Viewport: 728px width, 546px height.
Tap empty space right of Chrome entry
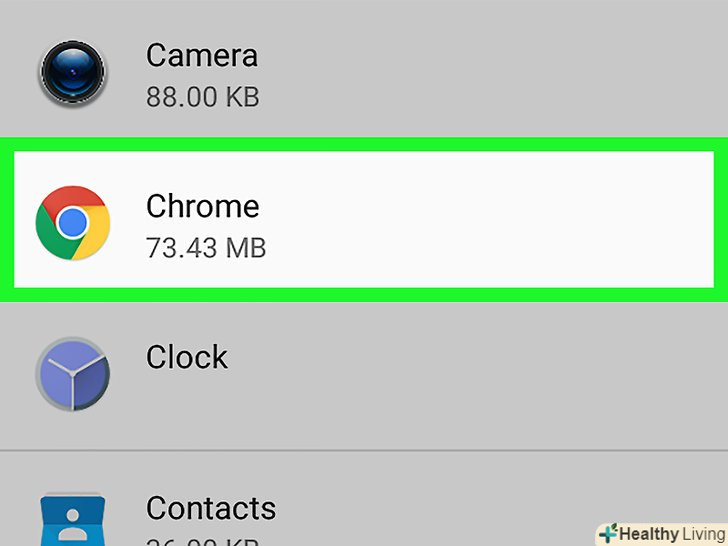(500, 222)
